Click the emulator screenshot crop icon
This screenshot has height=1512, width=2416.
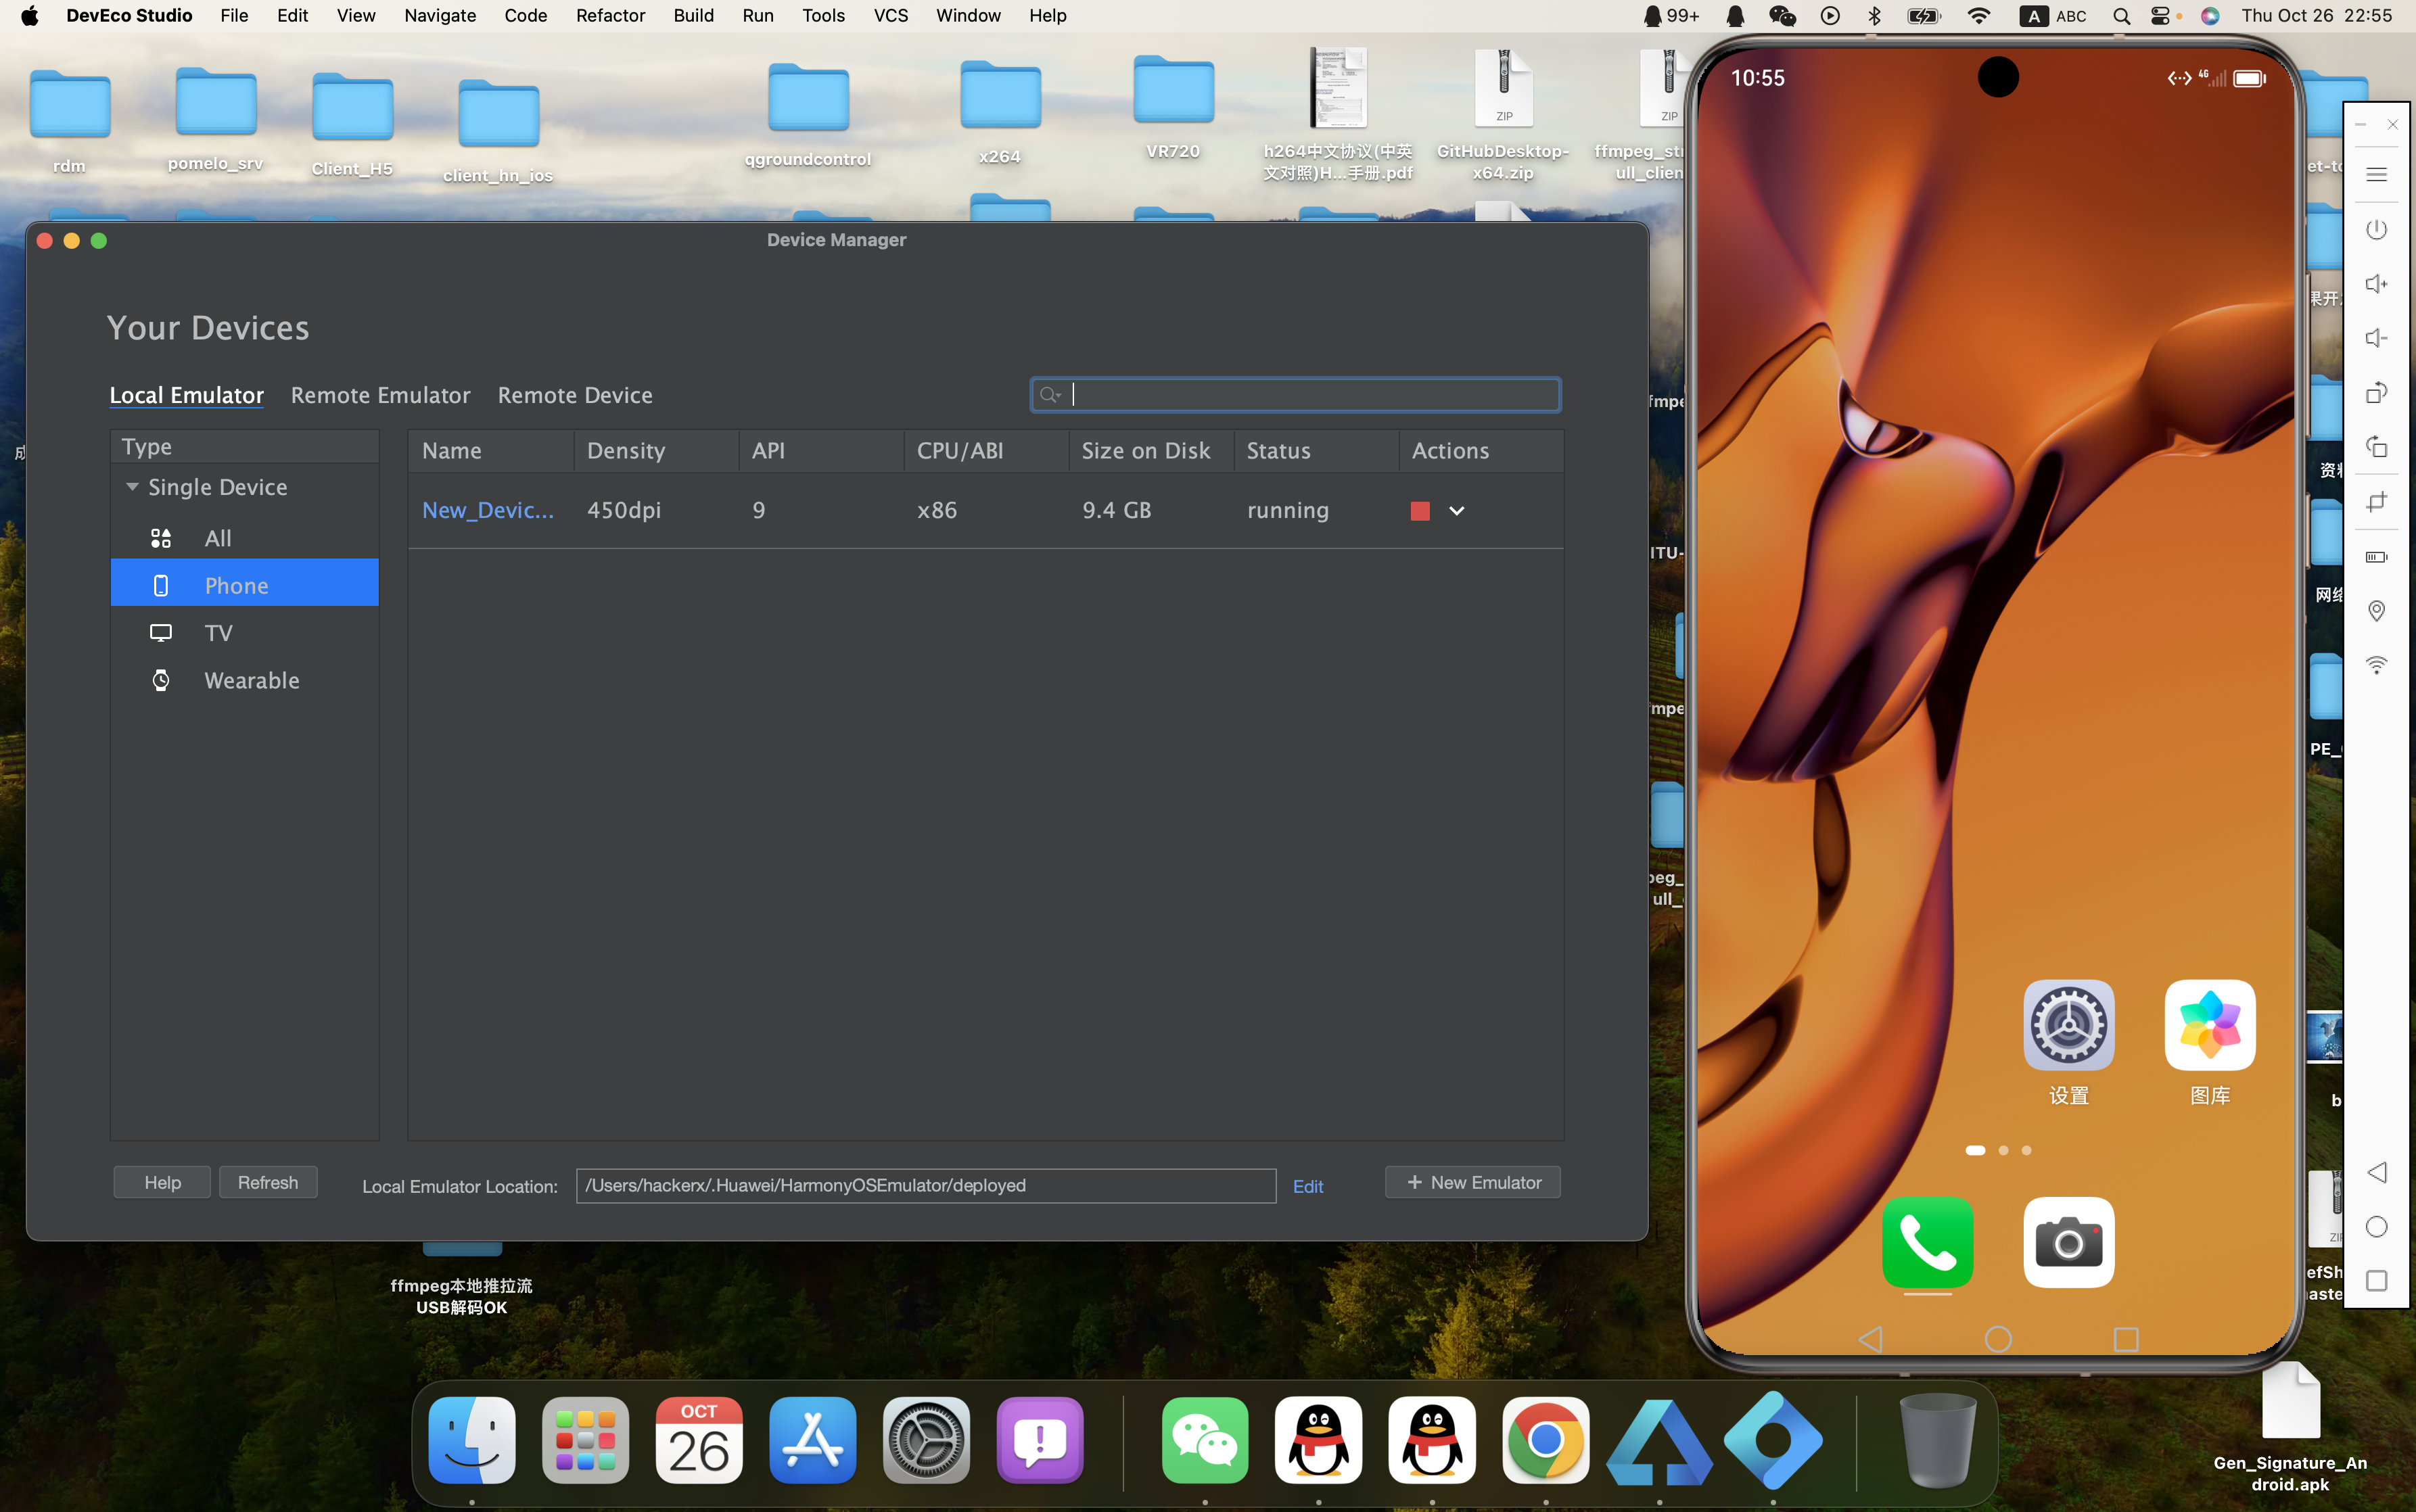coord(2376,502)
